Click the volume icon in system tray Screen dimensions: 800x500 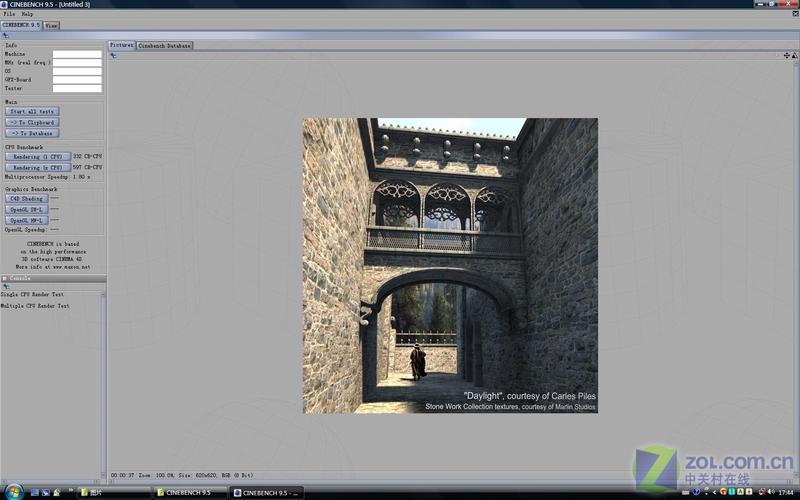coord(770,492)
